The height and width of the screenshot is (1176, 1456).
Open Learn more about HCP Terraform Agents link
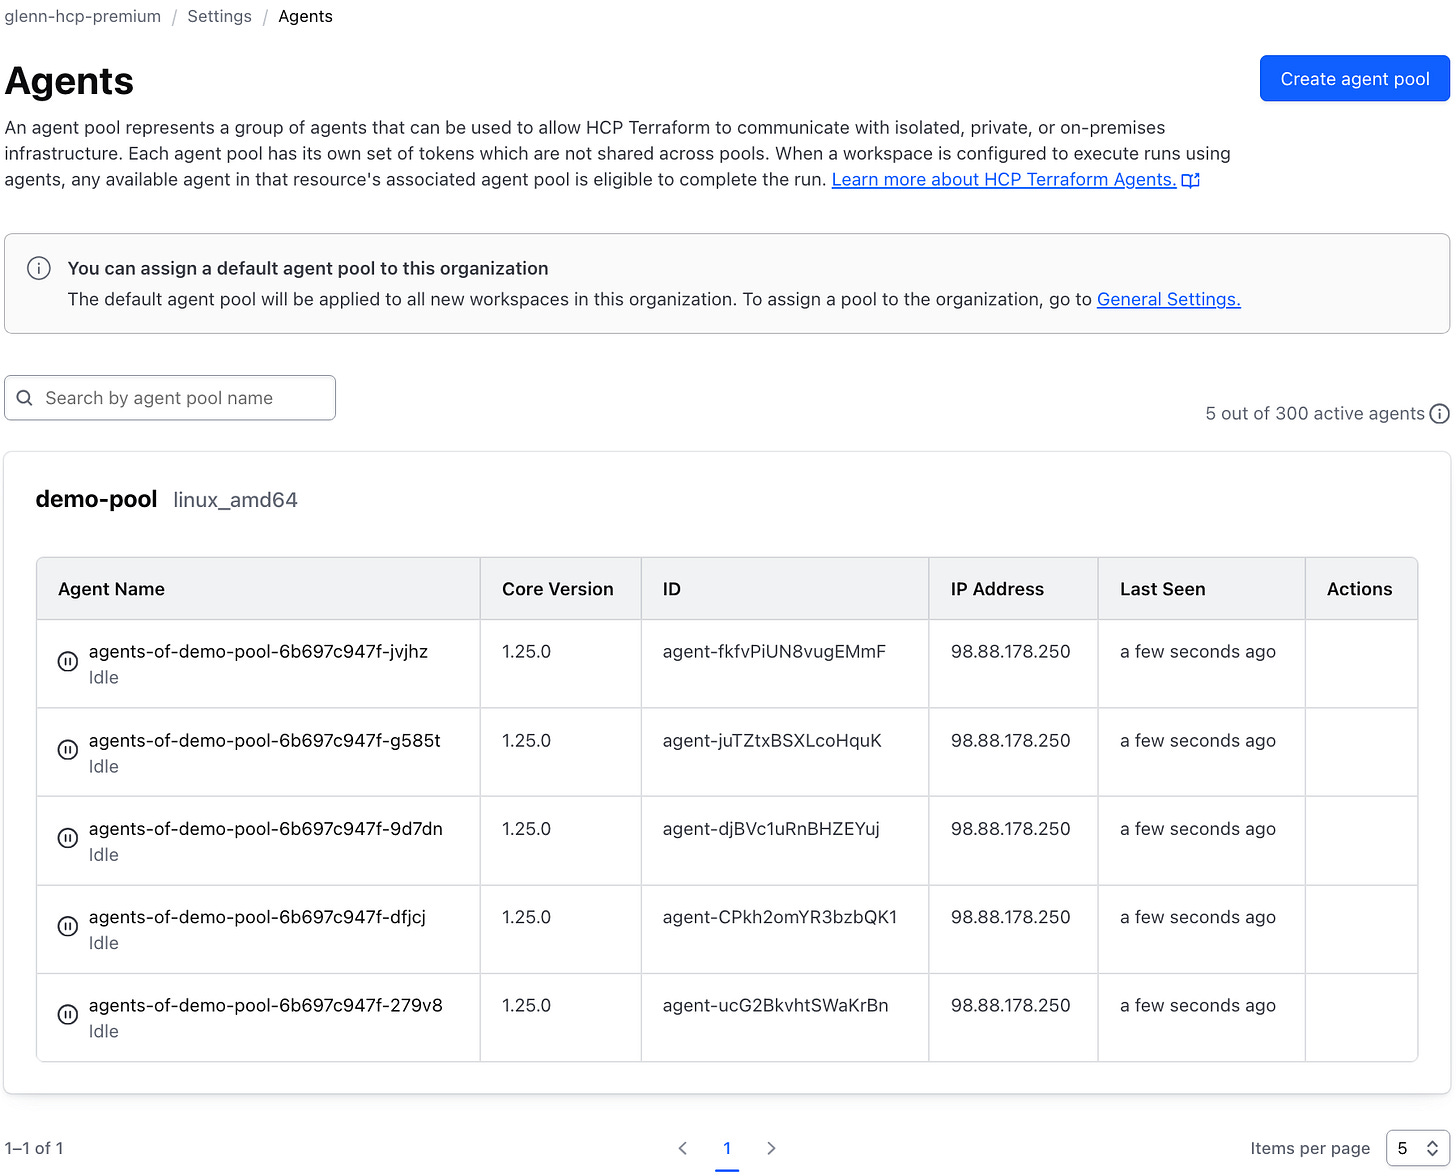point(1004,180)
